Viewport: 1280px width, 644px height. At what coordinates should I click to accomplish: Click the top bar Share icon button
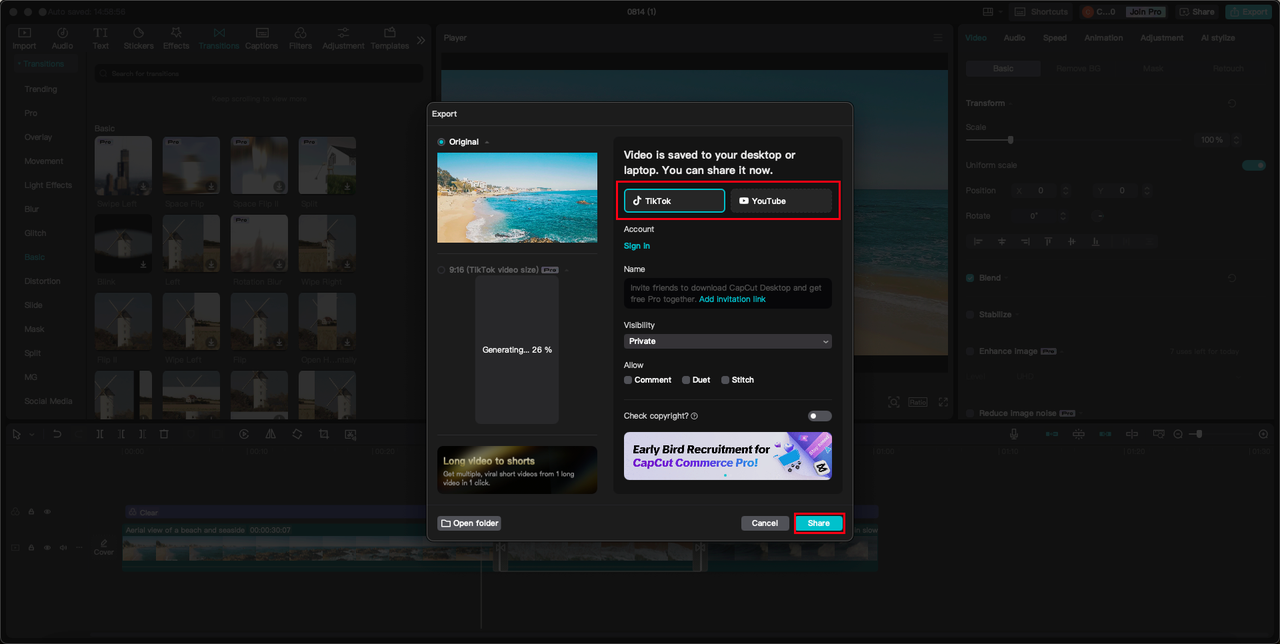click(1196, 11)
